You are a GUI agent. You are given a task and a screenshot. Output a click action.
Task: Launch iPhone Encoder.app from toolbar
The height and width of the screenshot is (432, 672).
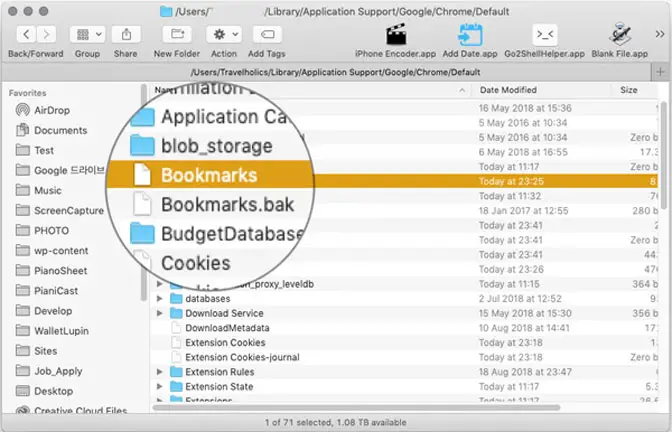coord(396,34)
